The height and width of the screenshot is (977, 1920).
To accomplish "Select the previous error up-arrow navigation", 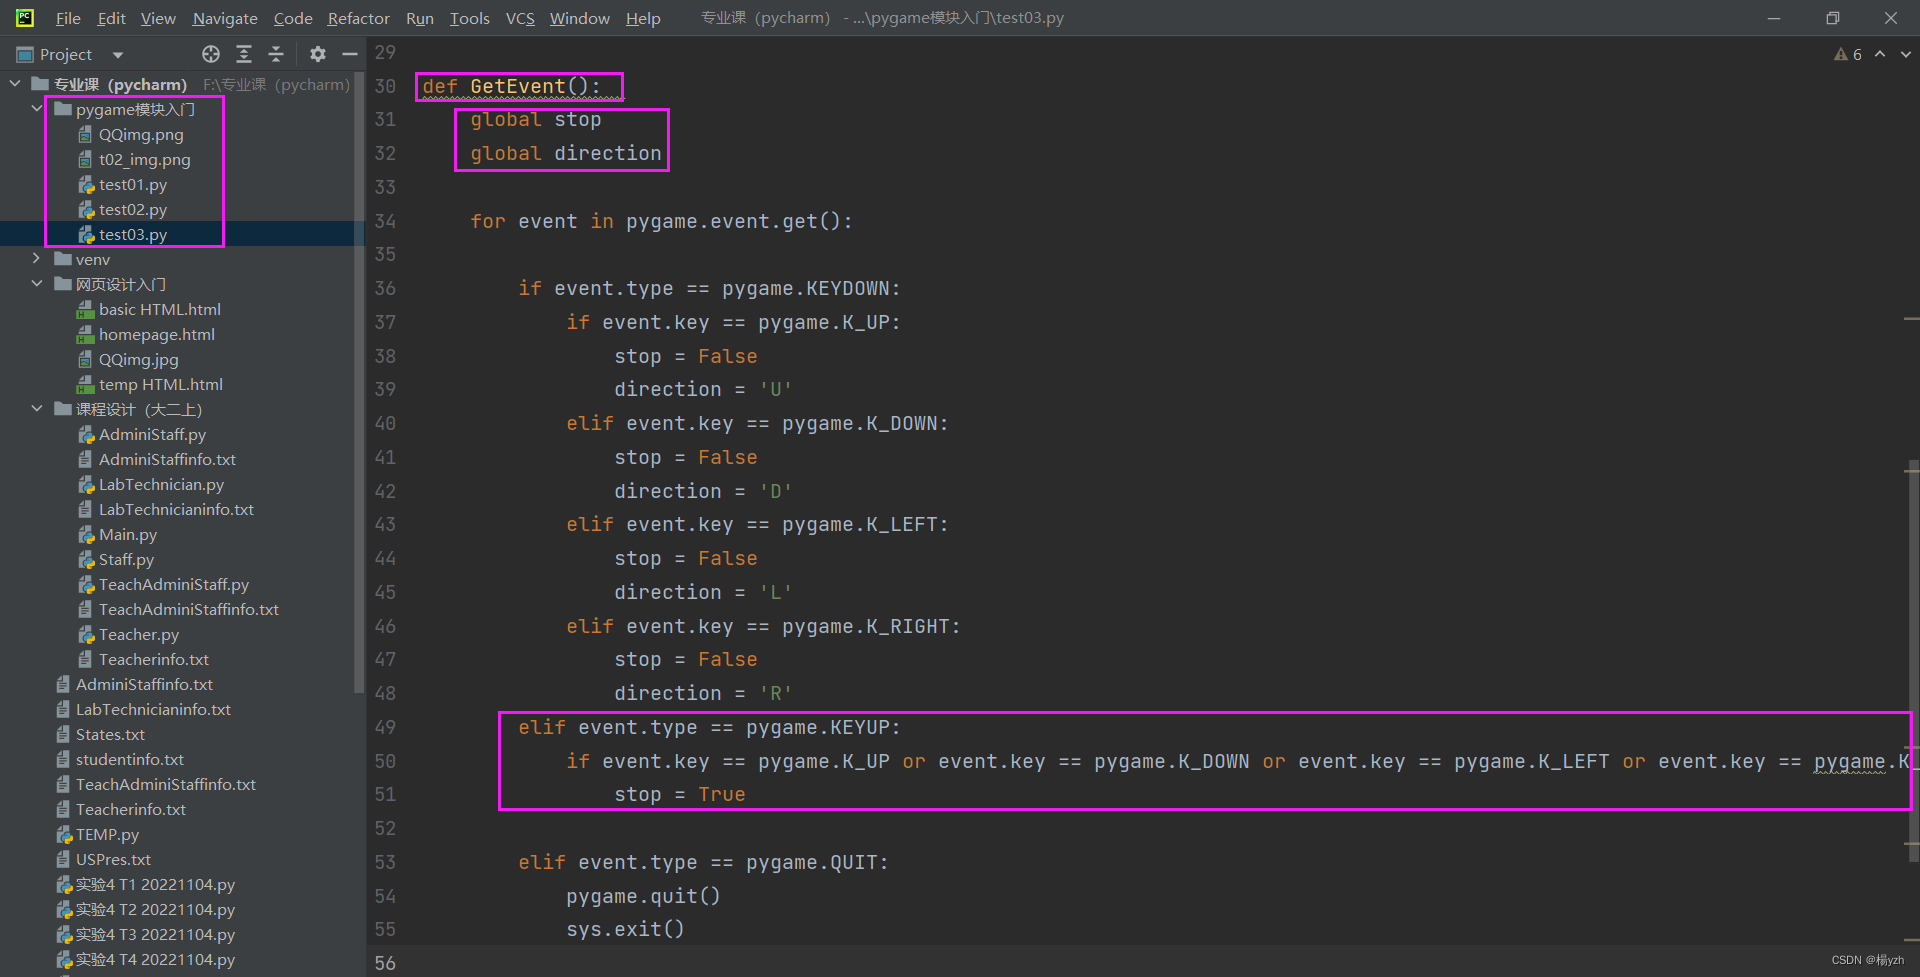I will pos(1879,54).
